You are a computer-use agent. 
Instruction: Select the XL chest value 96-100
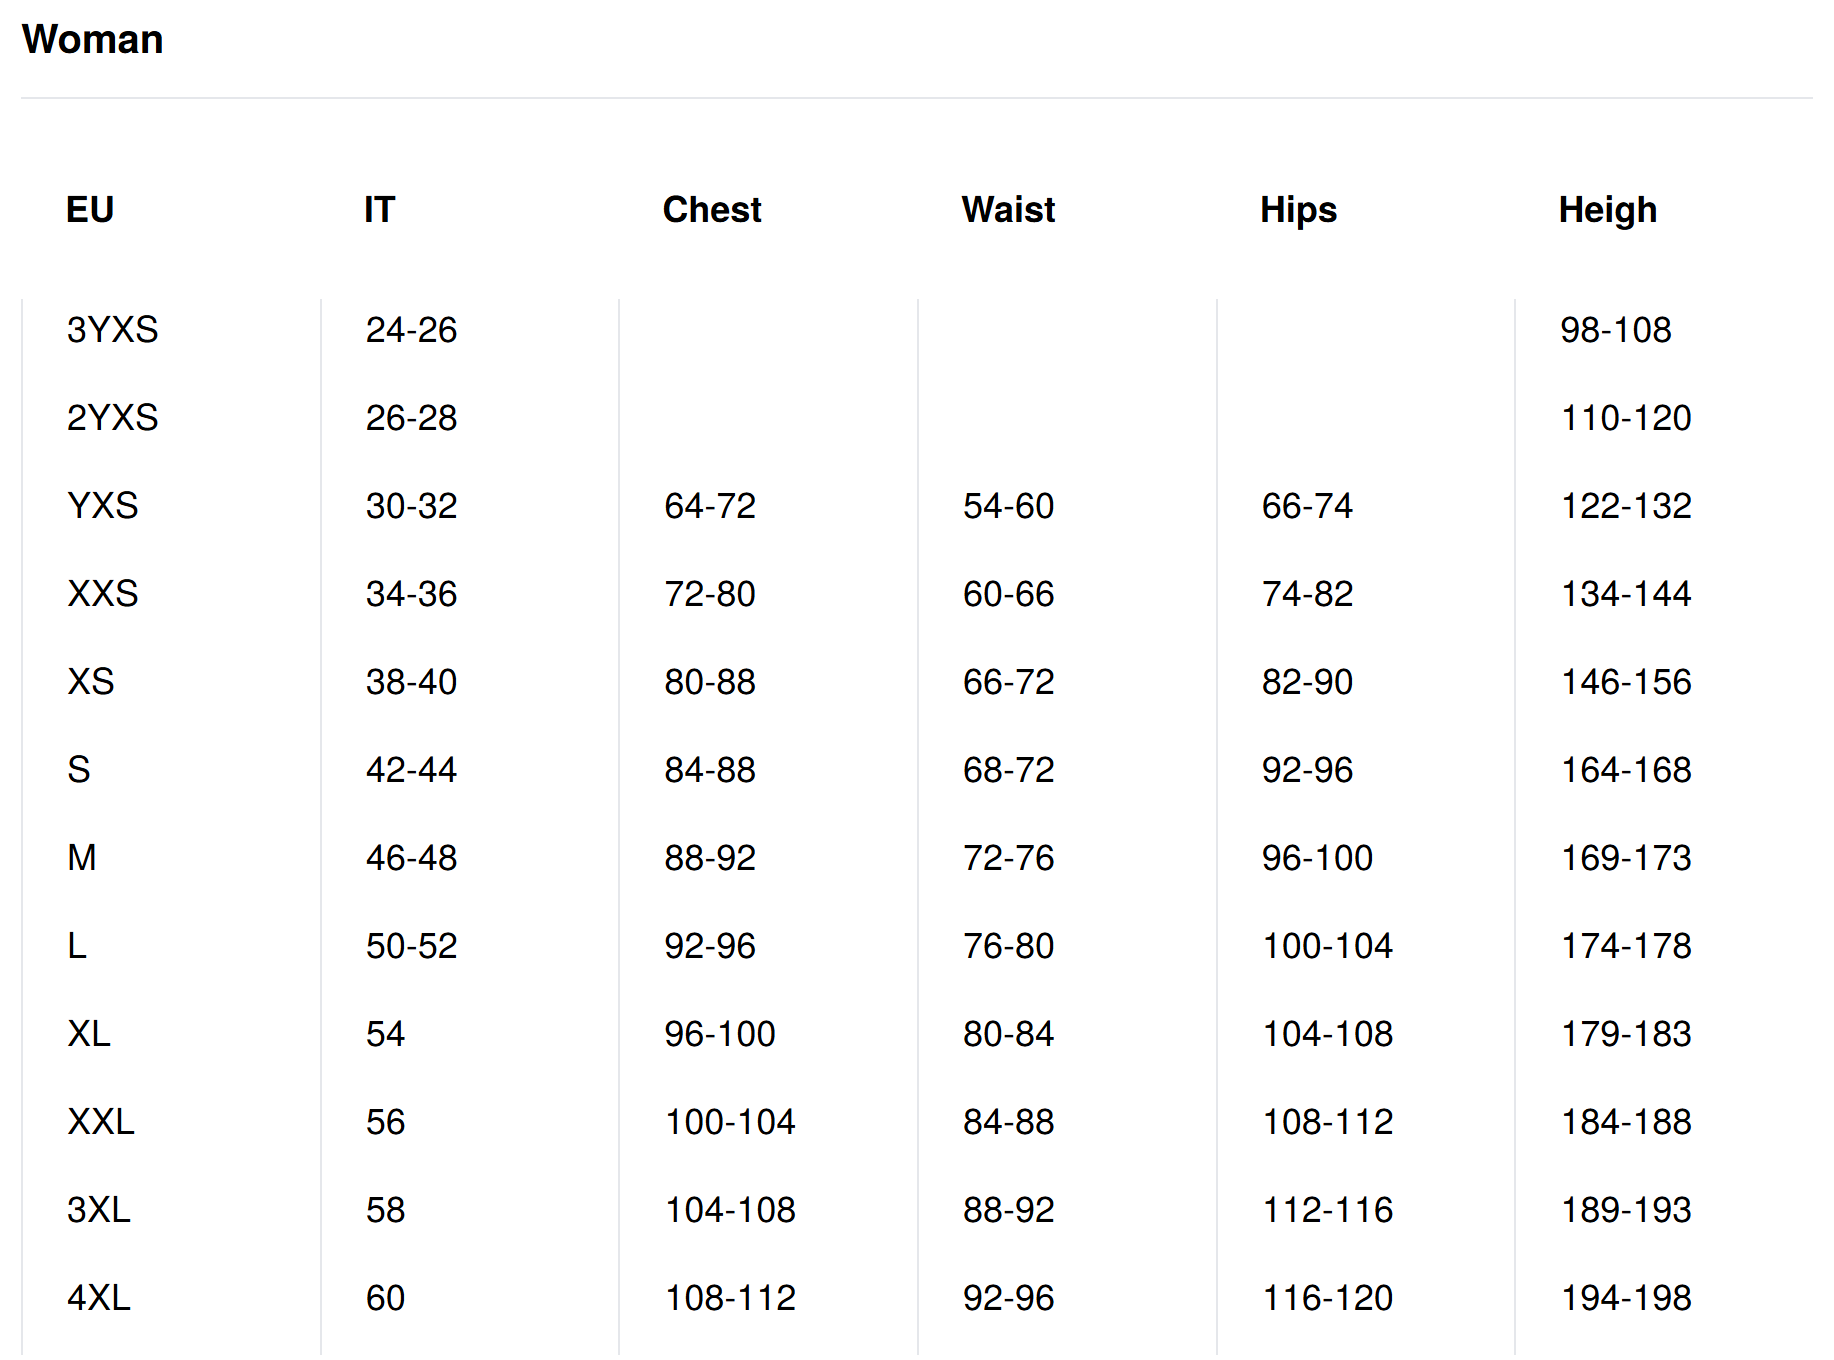point(720,1034)
